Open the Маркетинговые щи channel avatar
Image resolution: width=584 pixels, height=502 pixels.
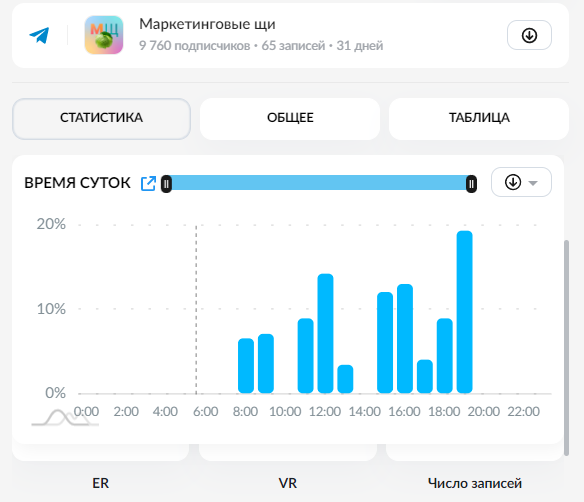[104, 35]
